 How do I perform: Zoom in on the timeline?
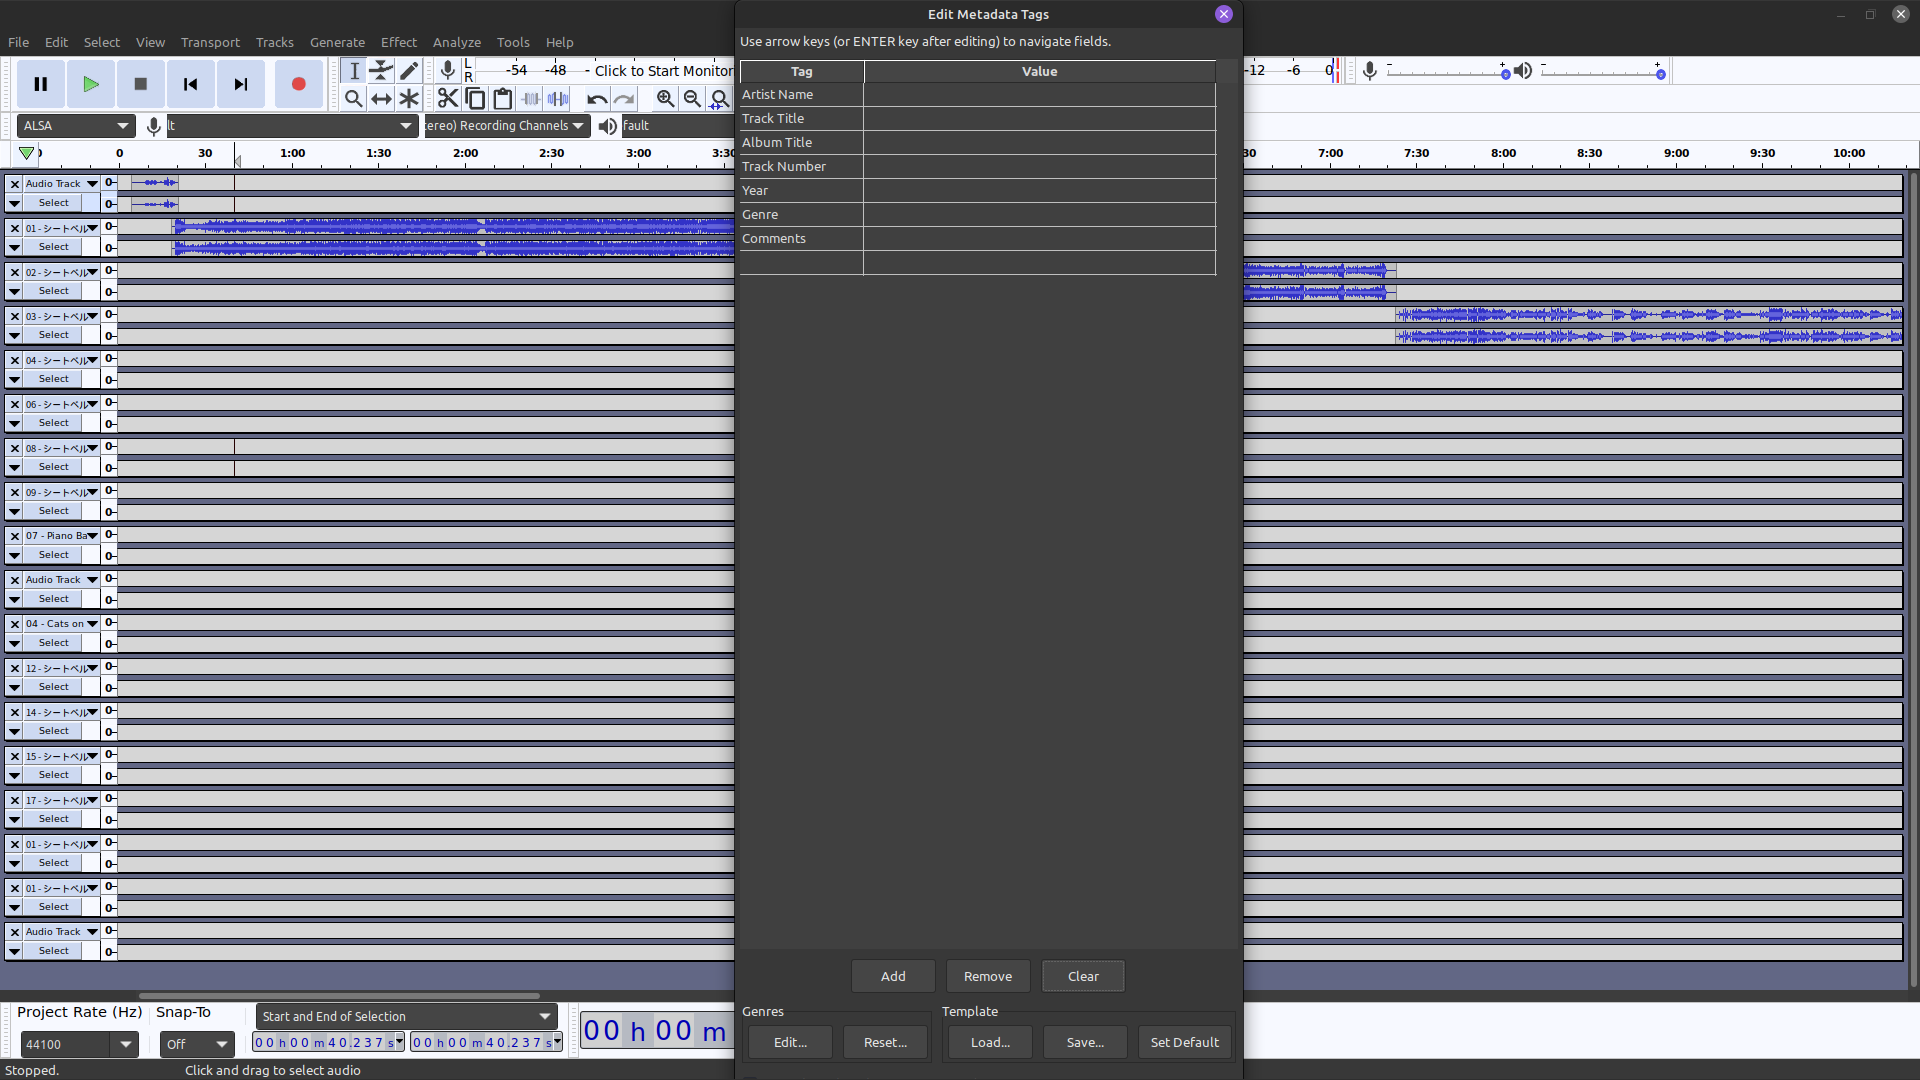pyautogui.click(x=665, y=98)
